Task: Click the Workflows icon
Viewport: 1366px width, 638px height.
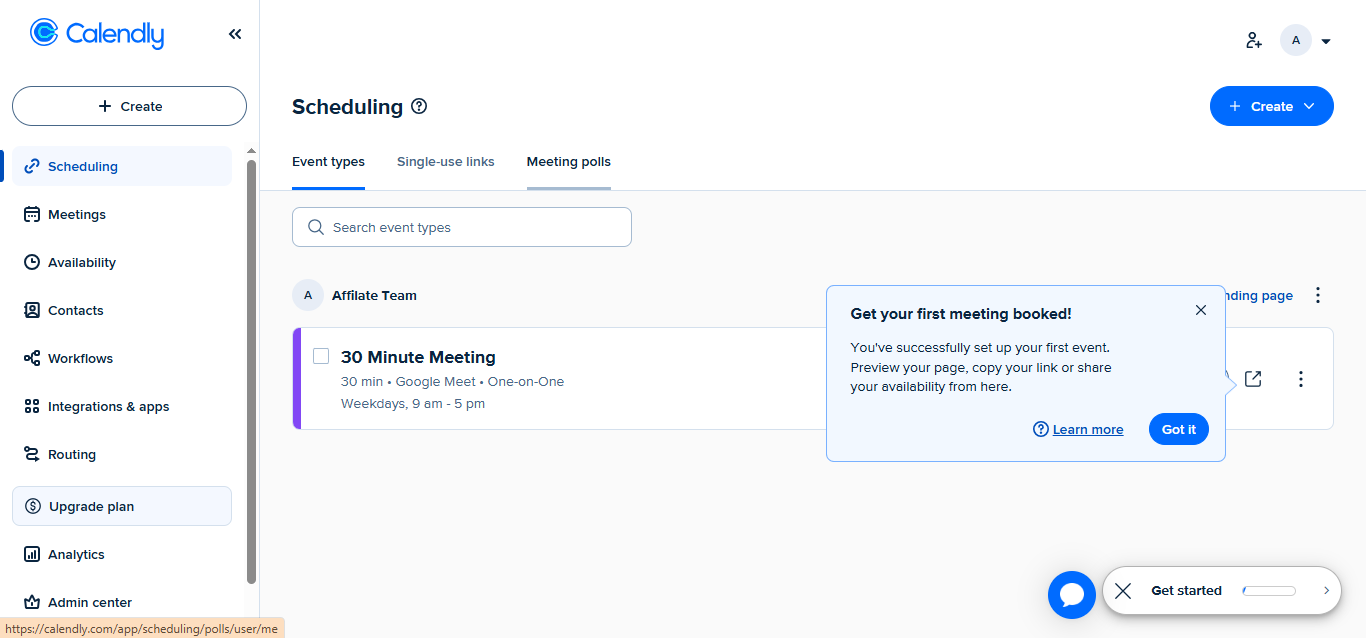Action: pos(32,358)
